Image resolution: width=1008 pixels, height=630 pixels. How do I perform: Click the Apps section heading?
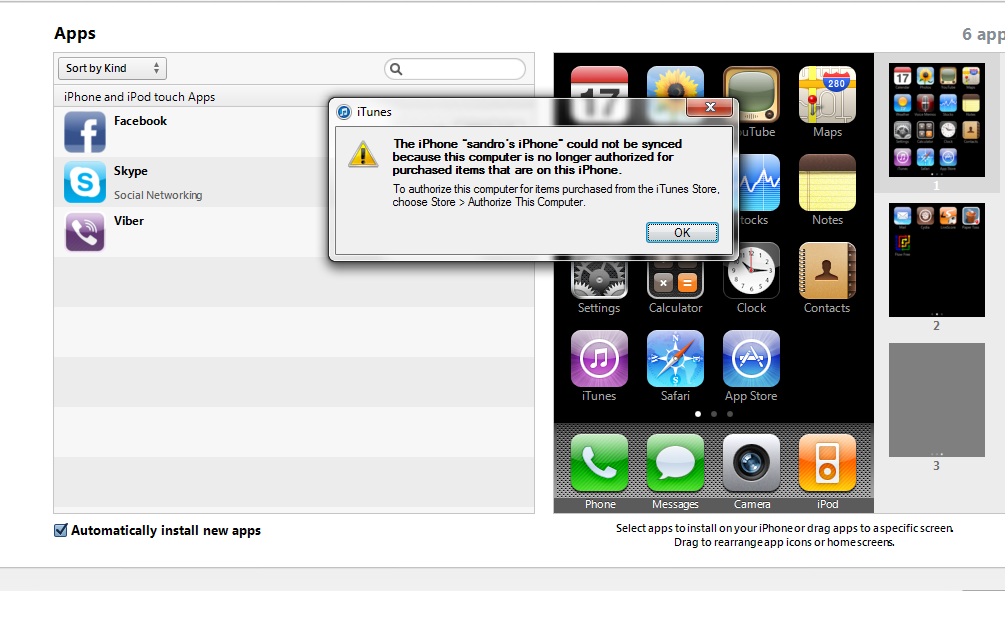[75, 33]
